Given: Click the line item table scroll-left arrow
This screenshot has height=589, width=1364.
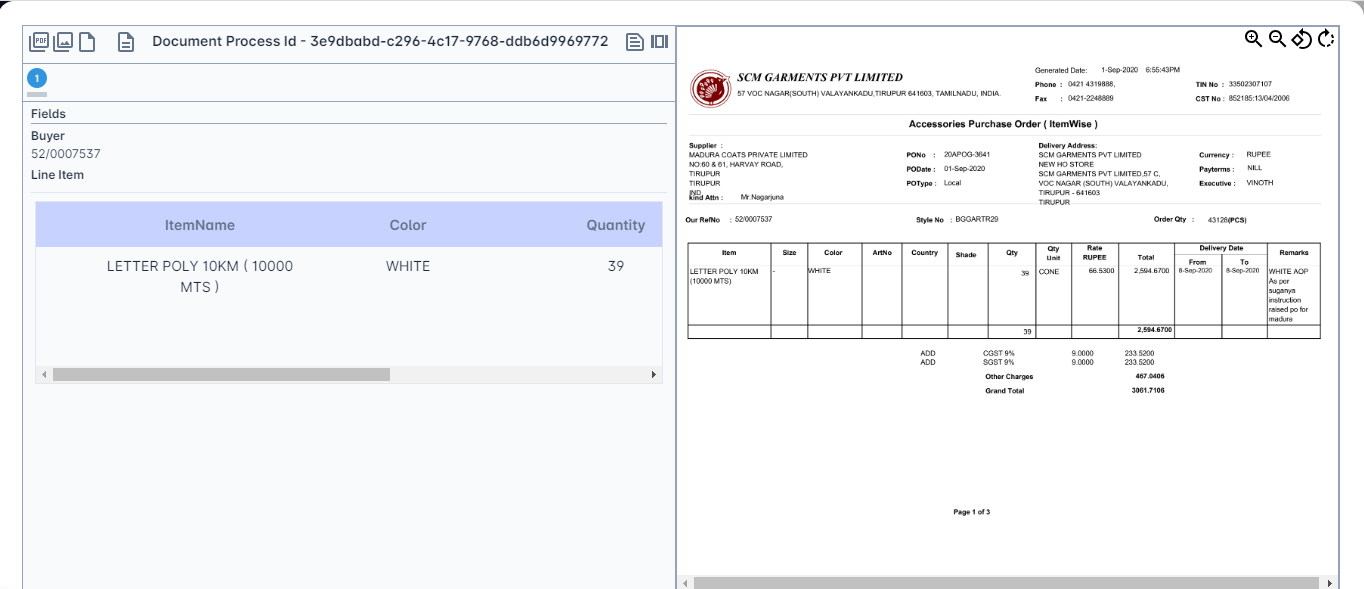Looking at the screenshot, I should tap(43, 374).
